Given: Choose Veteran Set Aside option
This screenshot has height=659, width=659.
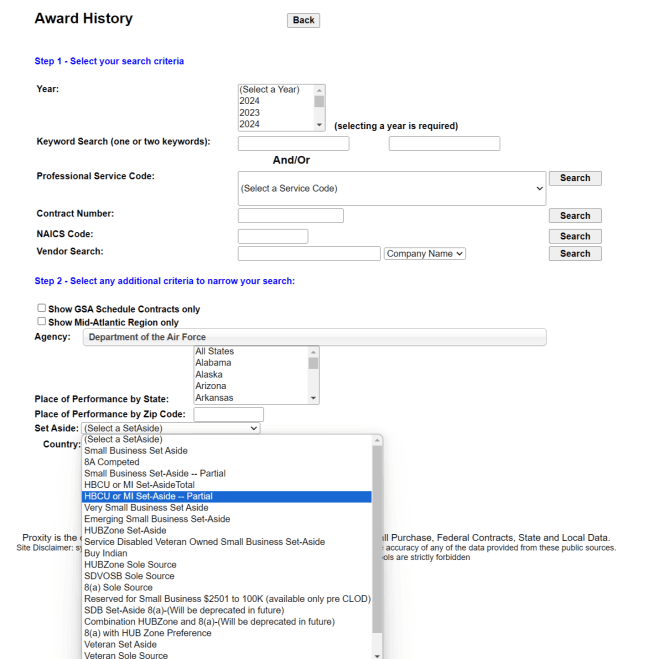Looking at the screenshot, I should coord(227,644).
